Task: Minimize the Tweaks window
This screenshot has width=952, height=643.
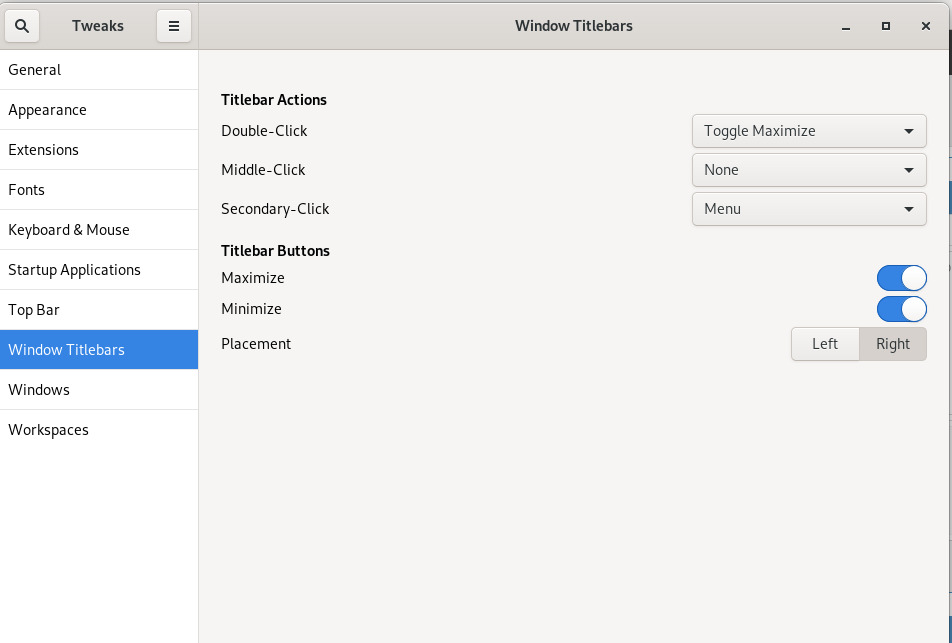Action: (846, 26)
